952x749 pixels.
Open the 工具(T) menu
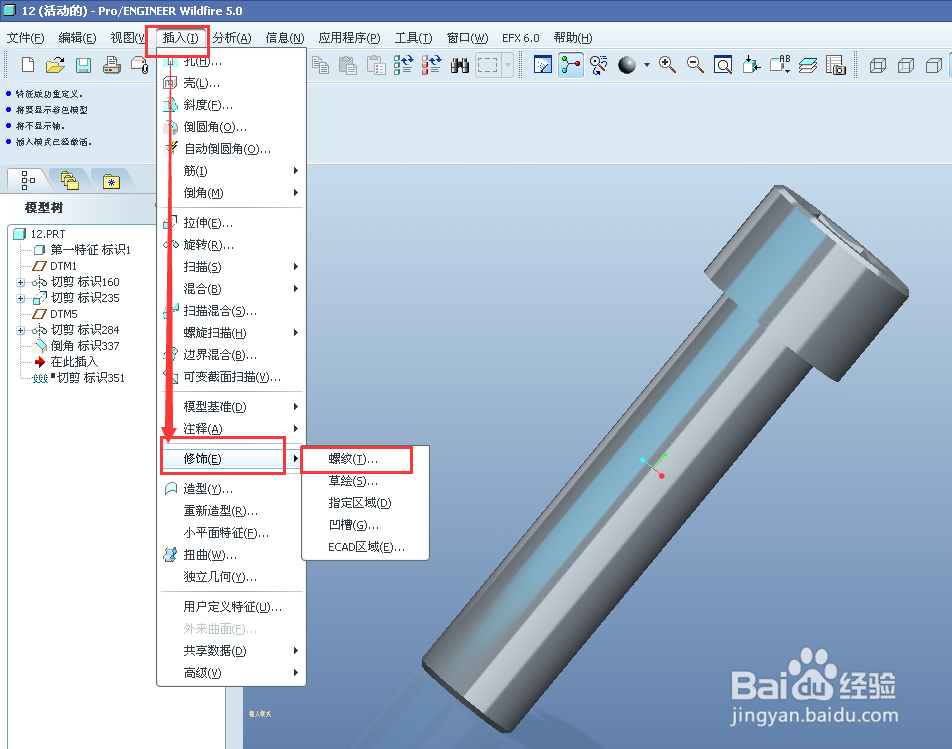[x=413, y=38]
